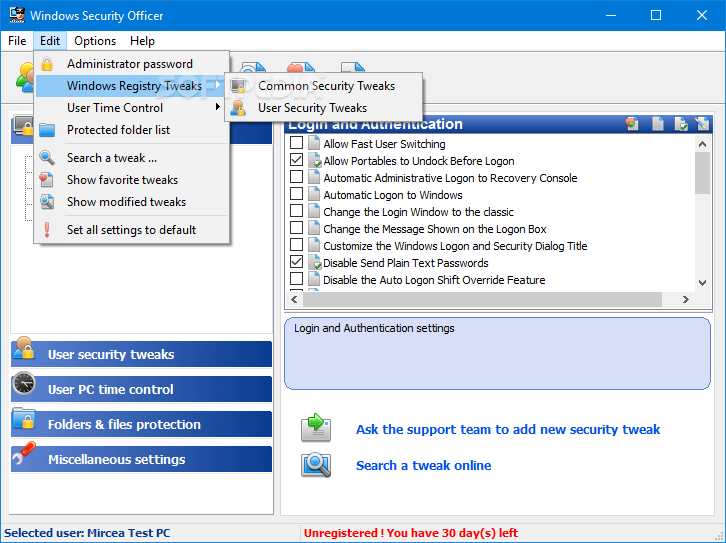Click the user lock icon for User Security Tweaks
The height and width of the screenshot is (543, 726).
click(238, 108)
